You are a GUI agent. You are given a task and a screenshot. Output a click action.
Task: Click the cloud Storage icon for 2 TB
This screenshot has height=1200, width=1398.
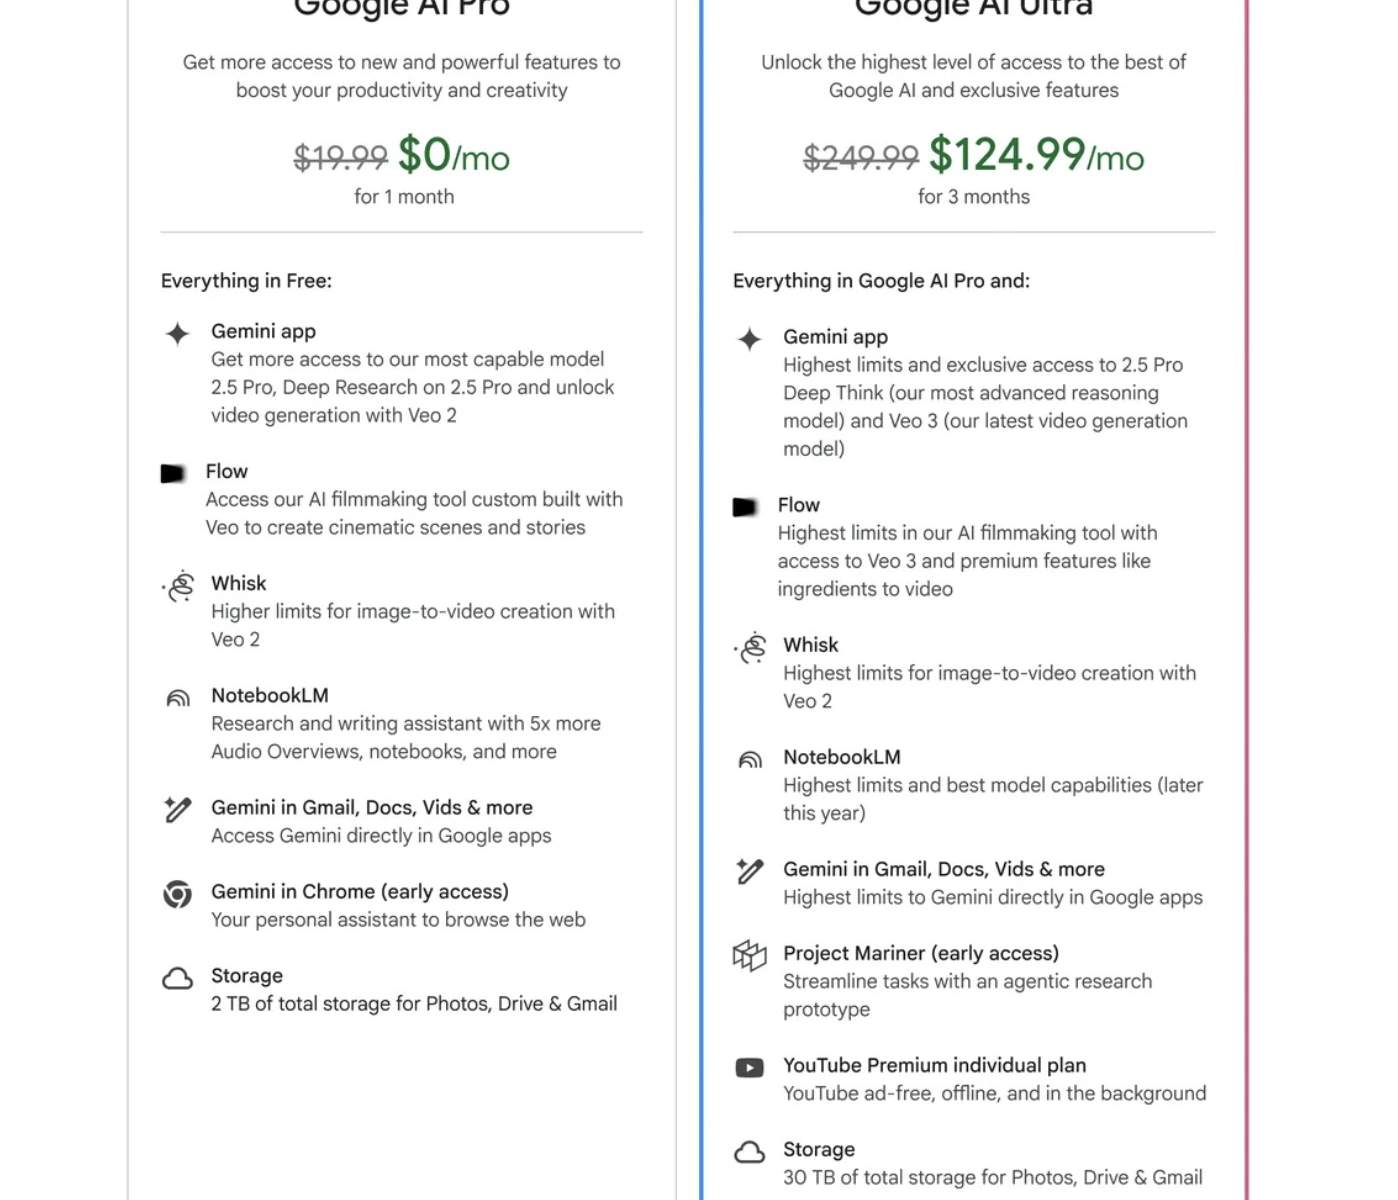coord(177,978)
